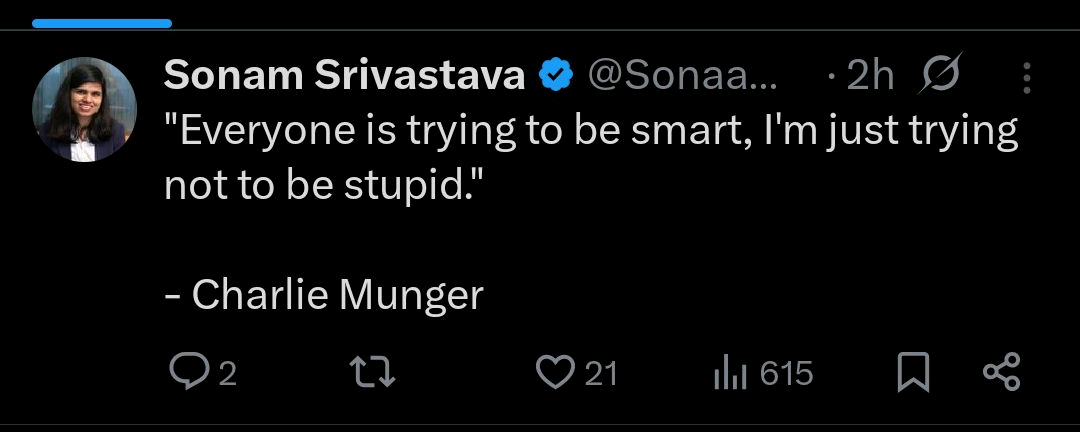Open the three-dot more options menu
The image size is (1080, 432).
(x=1026, y=76)
